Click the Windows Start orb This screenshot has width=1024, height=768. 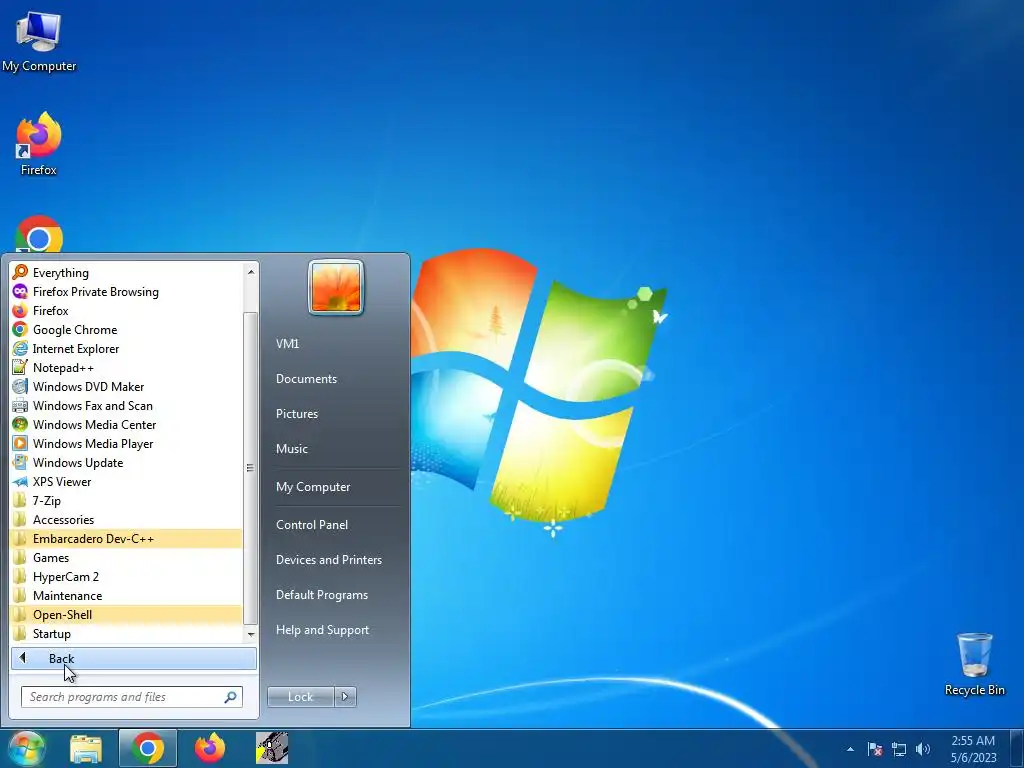(26, 748)
